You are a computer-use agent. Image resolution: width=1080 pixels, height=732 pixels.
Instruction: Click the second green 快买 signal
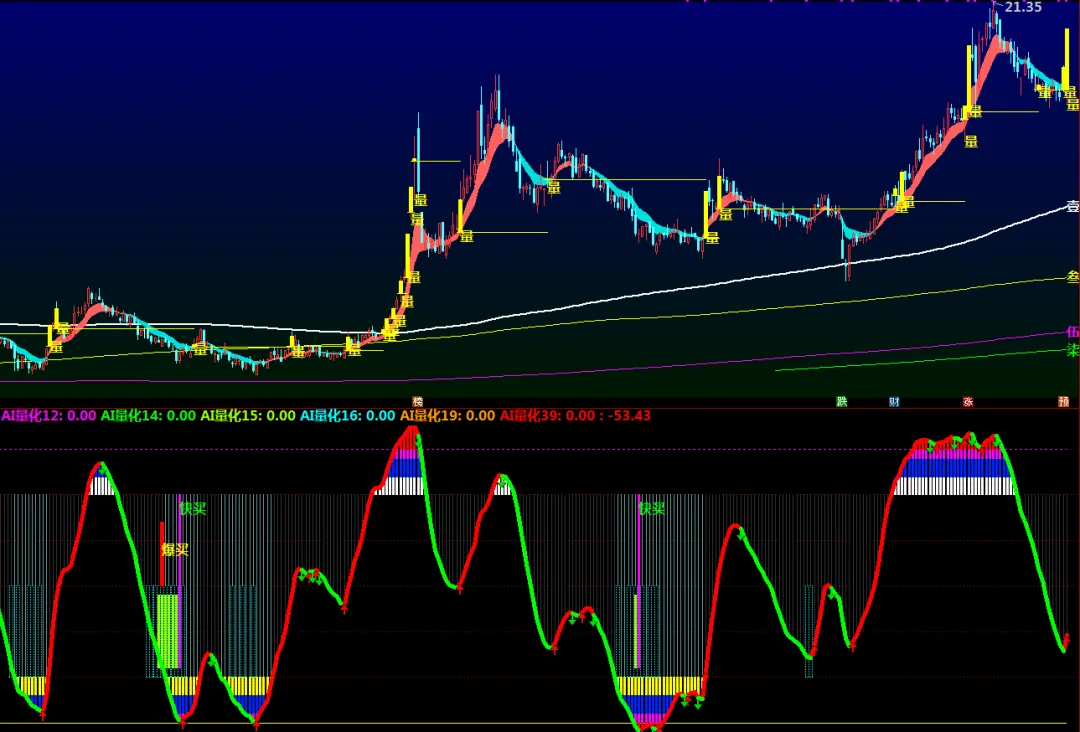652,509
